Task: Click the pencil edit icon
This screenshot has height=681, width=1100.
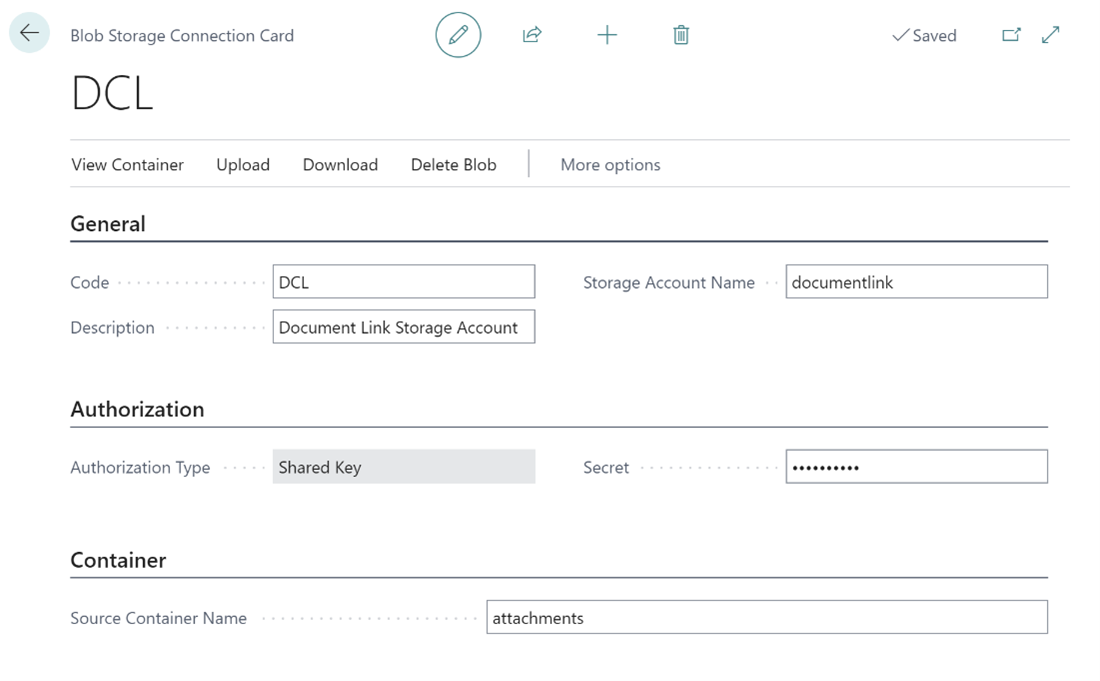Action: (458, 35)
